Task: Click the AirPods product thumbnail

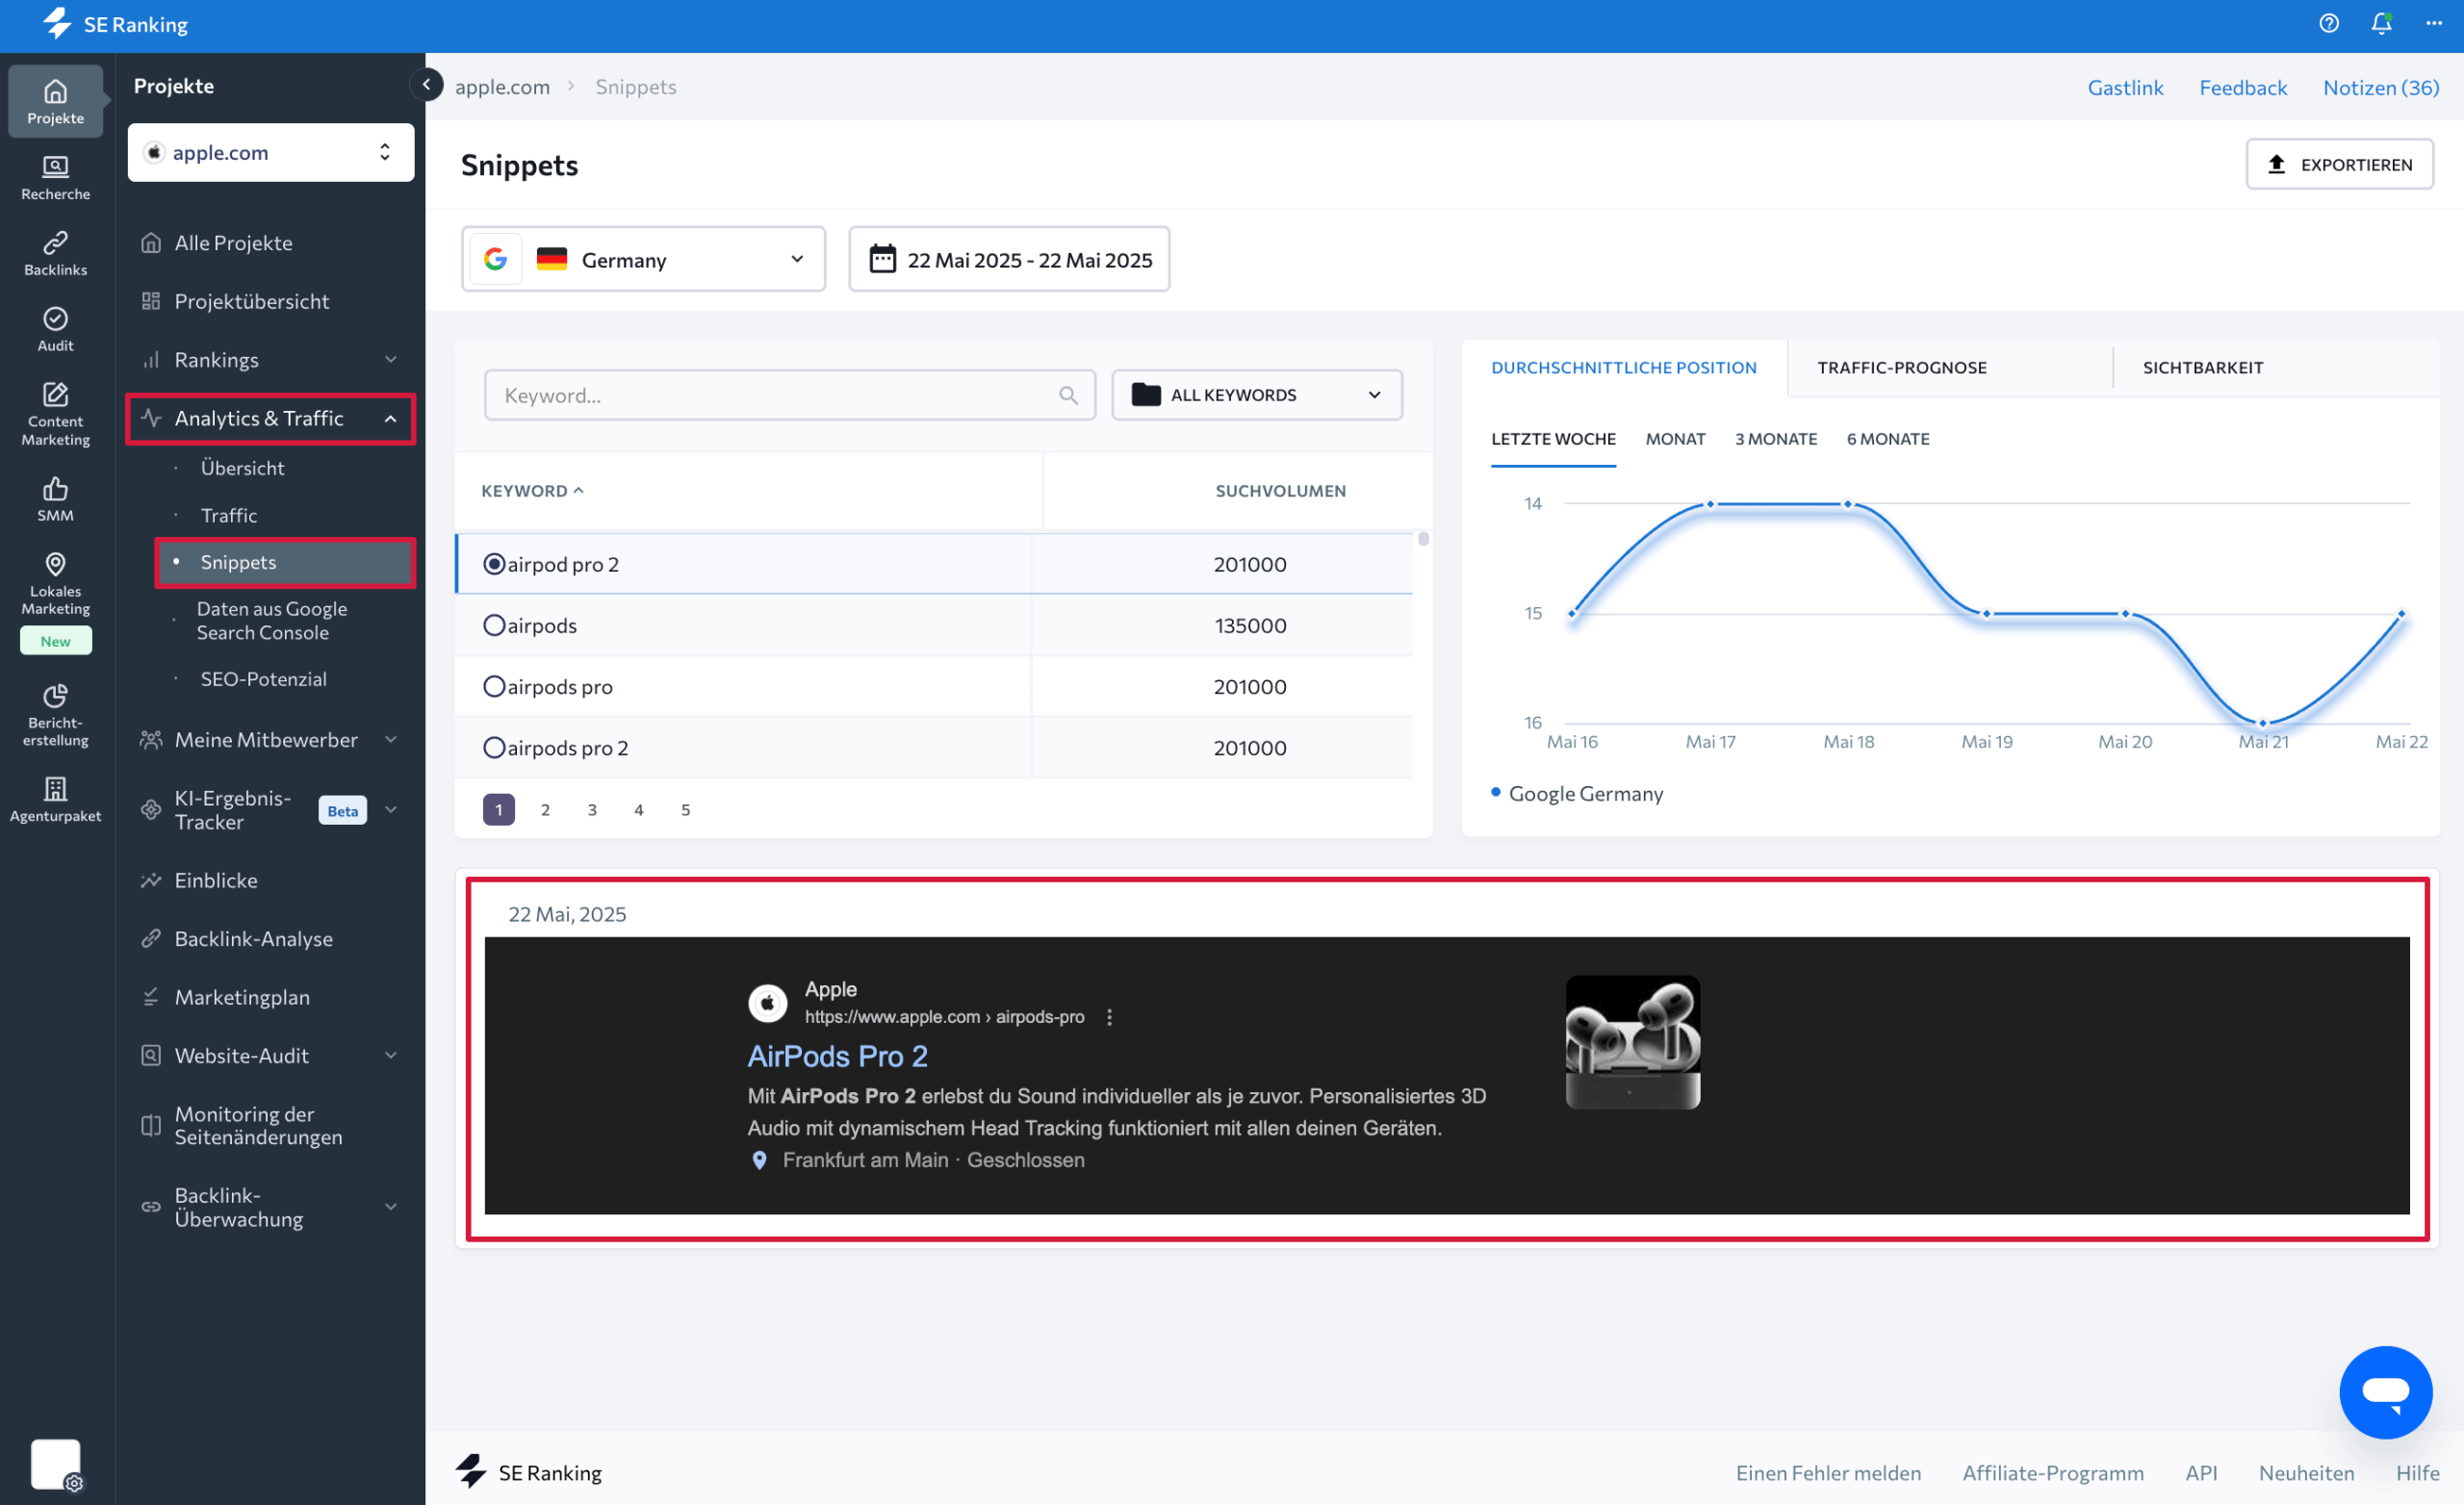Action: point(1632,1042)
